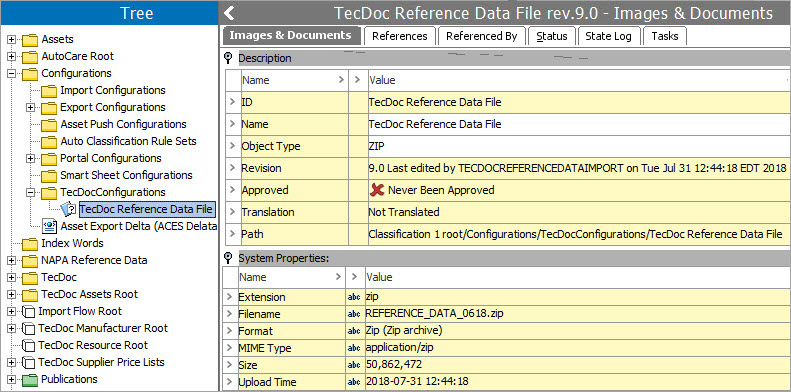Click the MIME Type value application/zip
The image size is (791, 392).
[x=399, y=348]
